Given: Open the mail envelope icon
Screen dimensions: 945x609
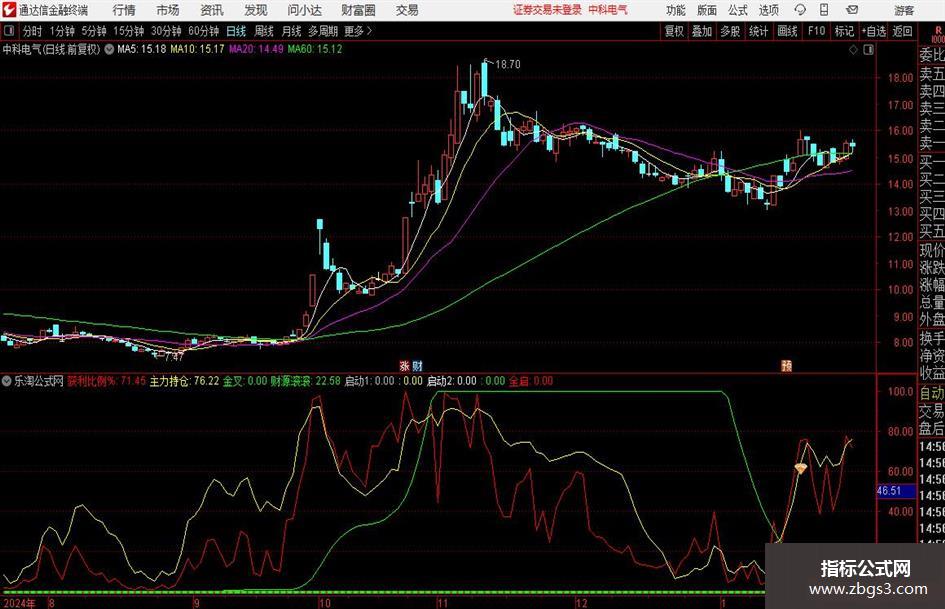Looking at the screenshot, I should 852,10.
